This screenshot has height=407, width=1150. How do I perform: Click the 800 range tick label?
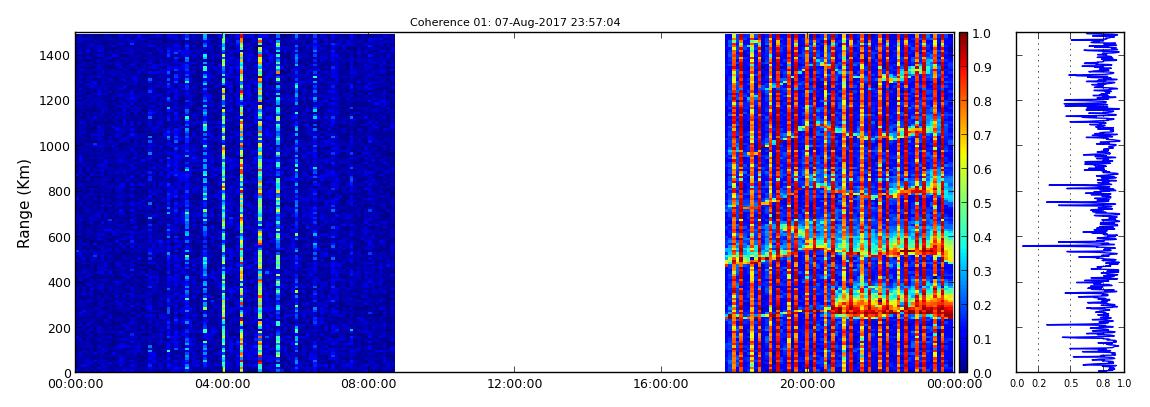pos(60,192)
